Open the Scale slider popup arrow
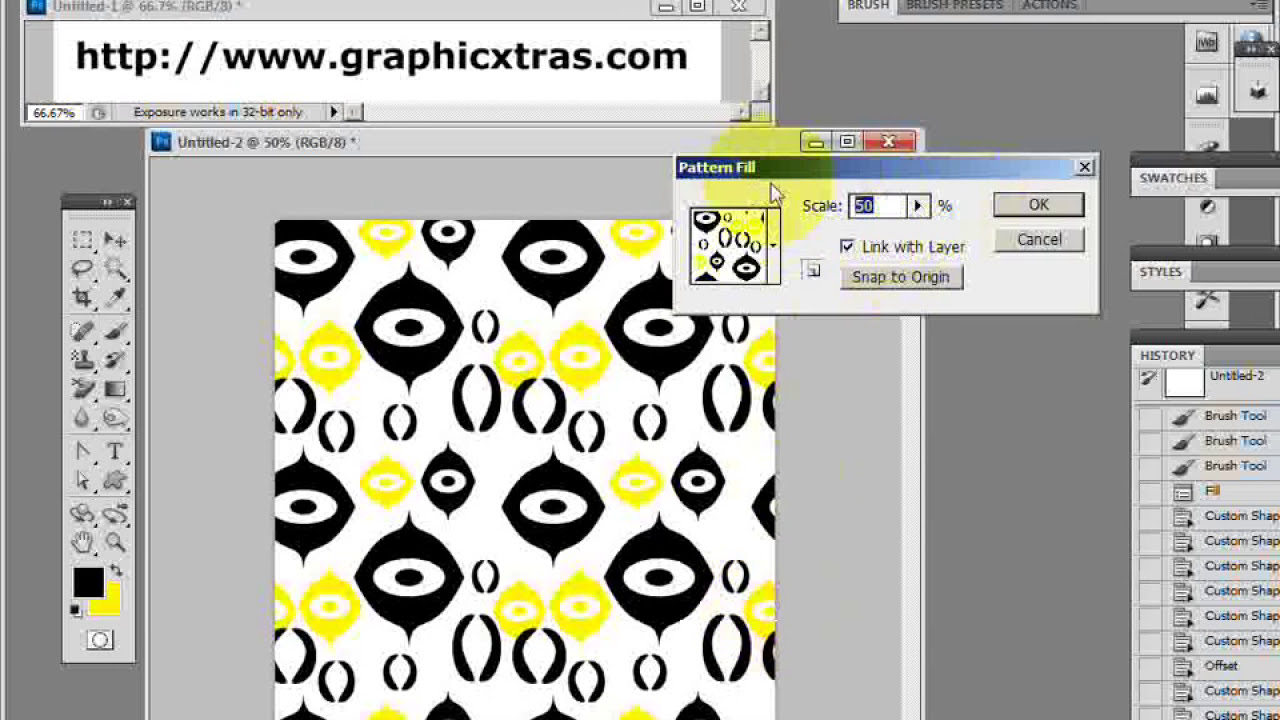Screen dimensions: 1280x720 [917, 206]
